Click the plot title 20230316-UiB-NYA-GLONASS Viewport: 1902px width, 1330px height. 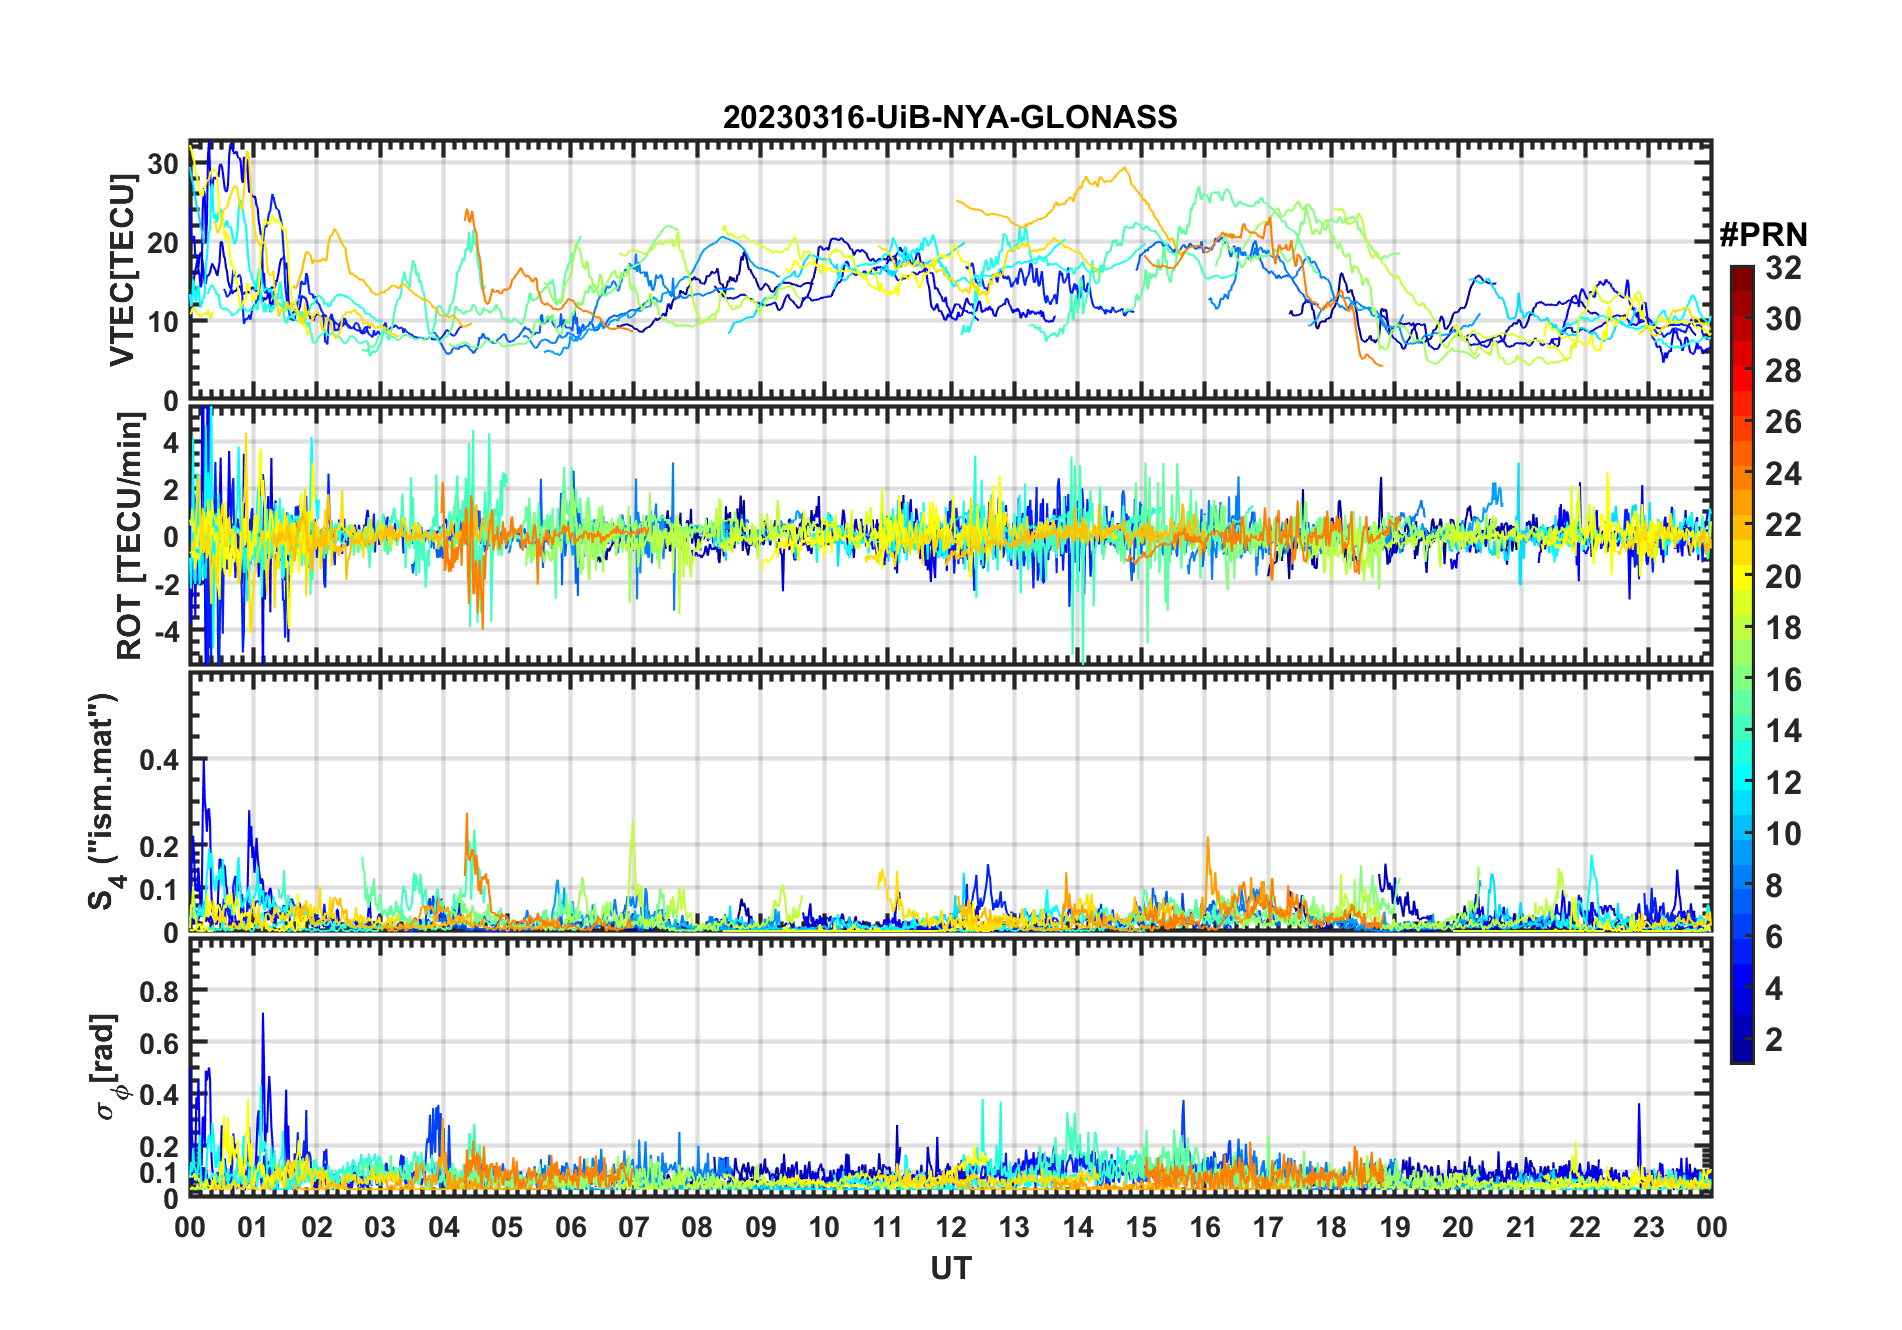[x=950, y=117]
